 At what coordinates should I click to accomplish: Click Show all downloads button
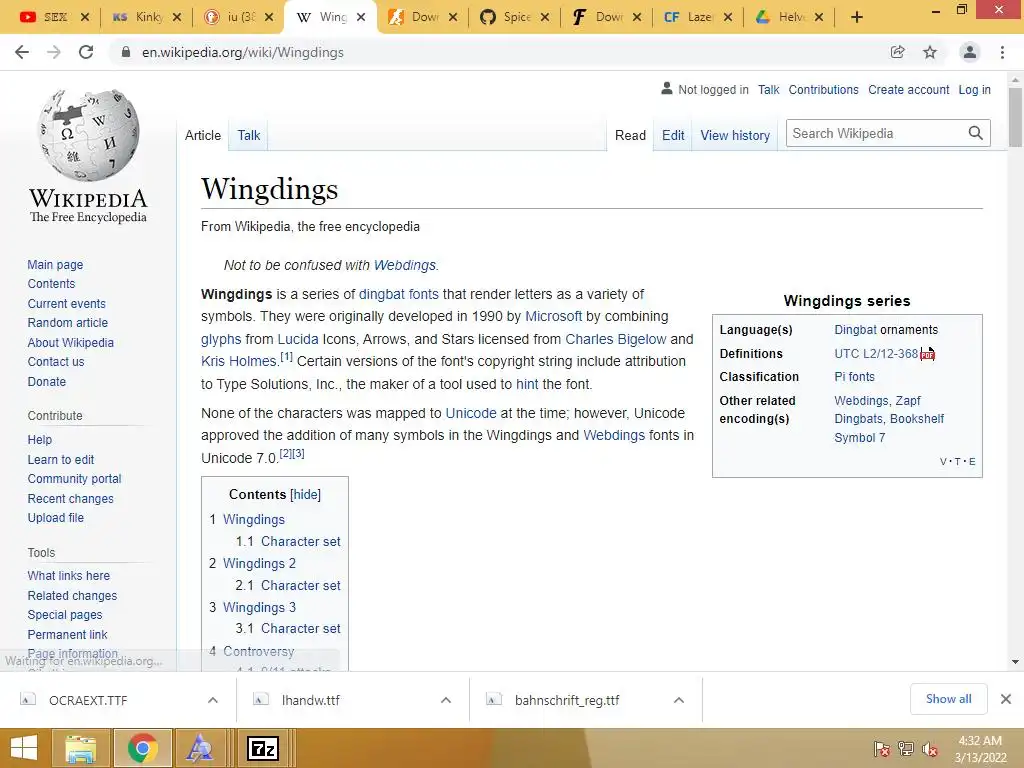coord(948,699)
